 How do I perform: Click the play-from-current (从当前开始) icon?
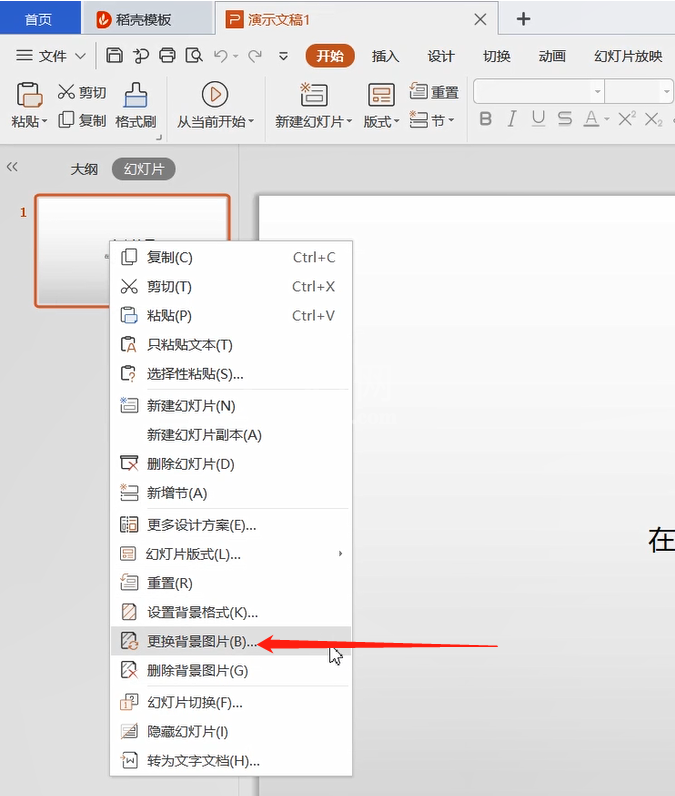[215, 94]
